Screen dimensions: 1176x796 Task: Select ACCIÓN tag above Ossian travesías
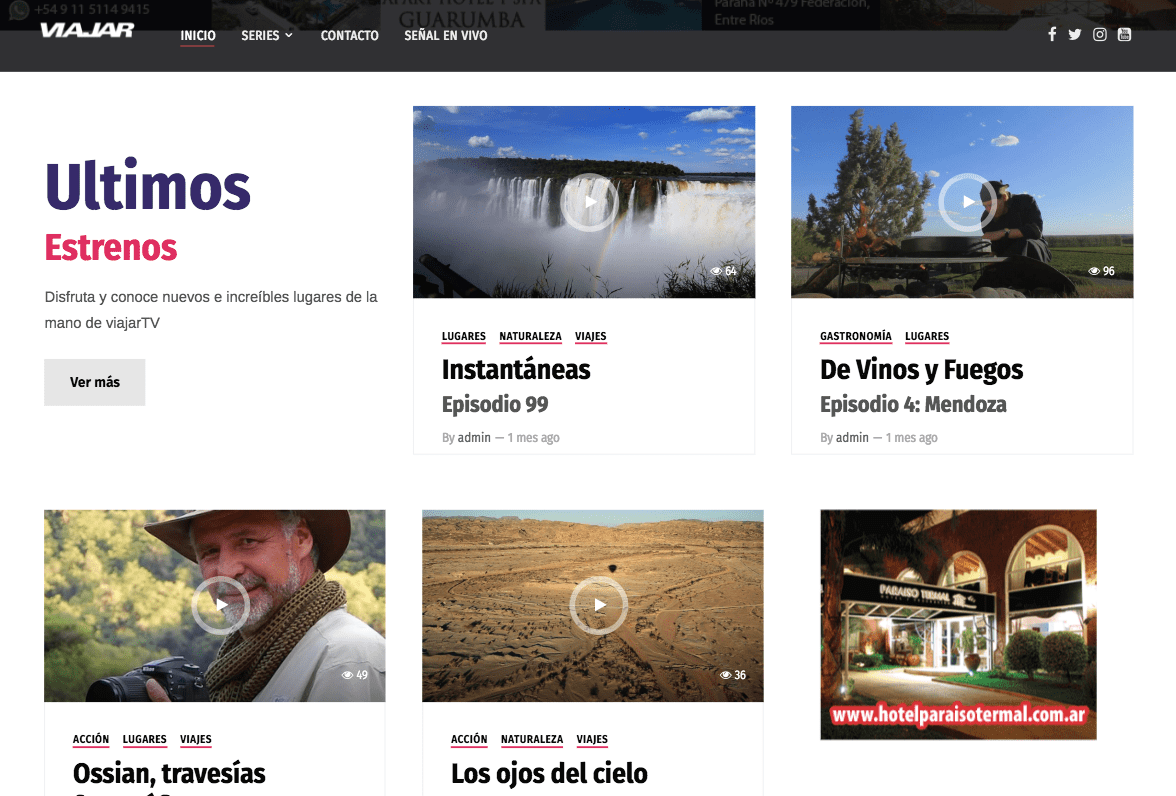[x=91, y=740]
